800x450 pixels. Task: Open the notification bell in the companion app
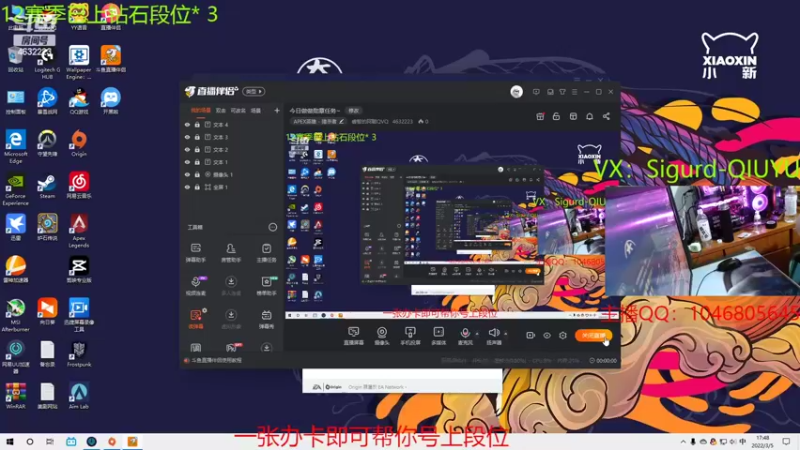[x=589, y=116]
